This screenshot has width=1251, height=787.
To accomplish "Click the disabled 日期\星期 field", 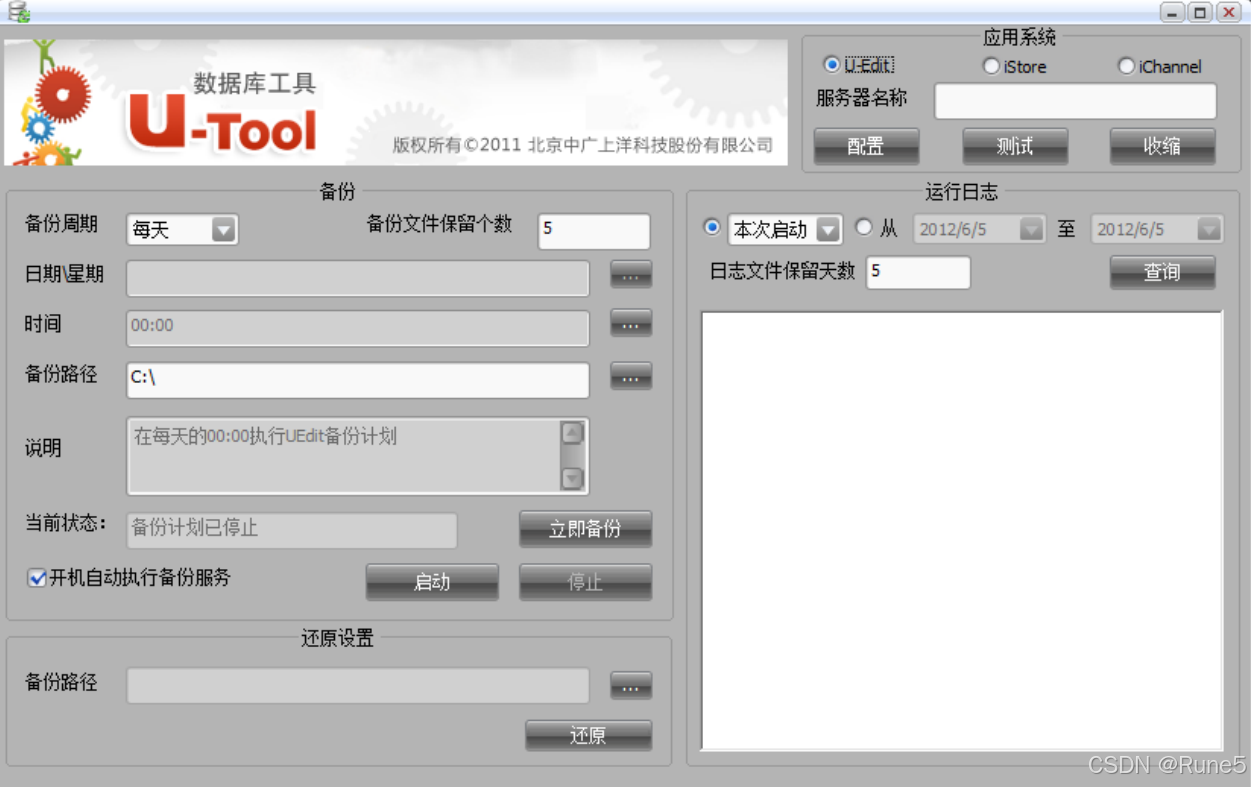I will pos(358,278).
